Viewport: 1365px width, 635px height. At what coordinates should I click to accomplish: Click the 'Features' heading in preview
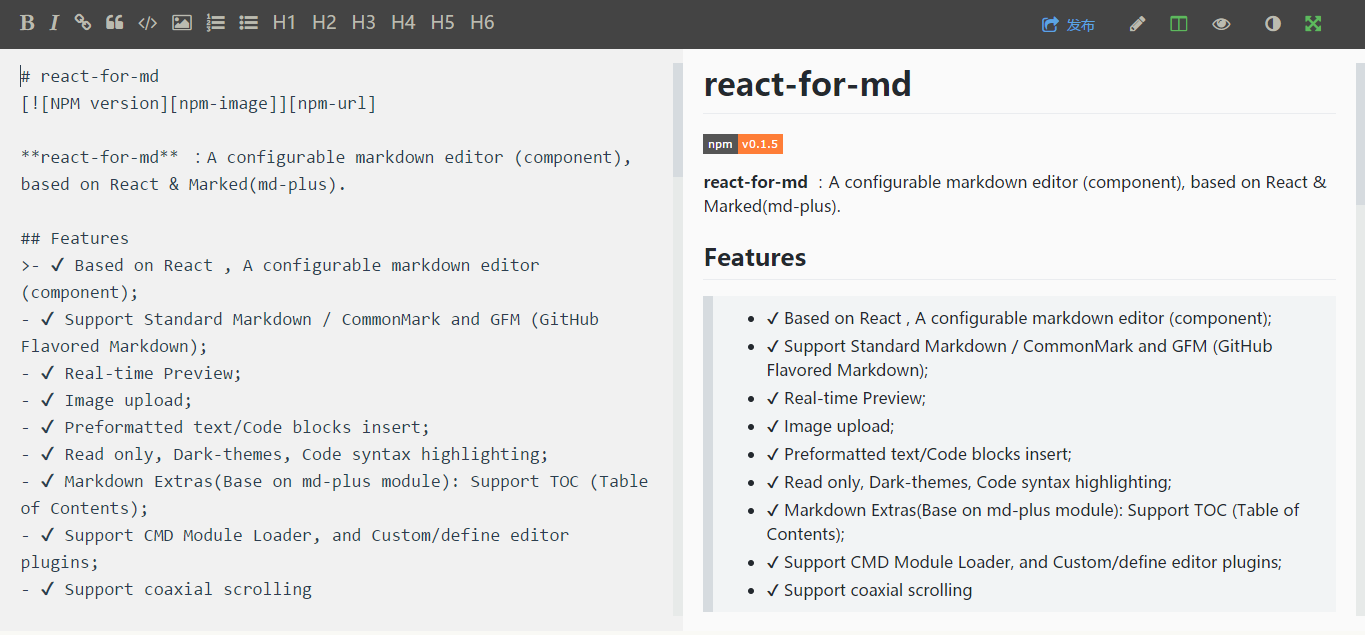755,257
